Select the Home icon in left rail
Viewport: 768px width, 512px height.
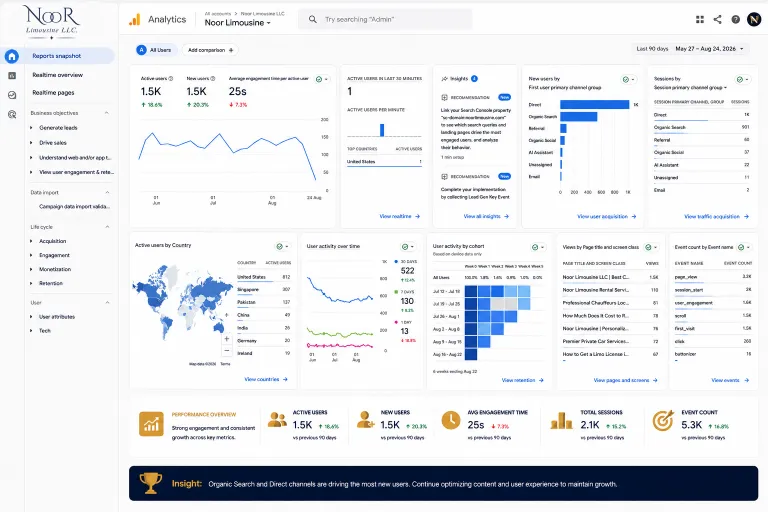pos(12,56)
